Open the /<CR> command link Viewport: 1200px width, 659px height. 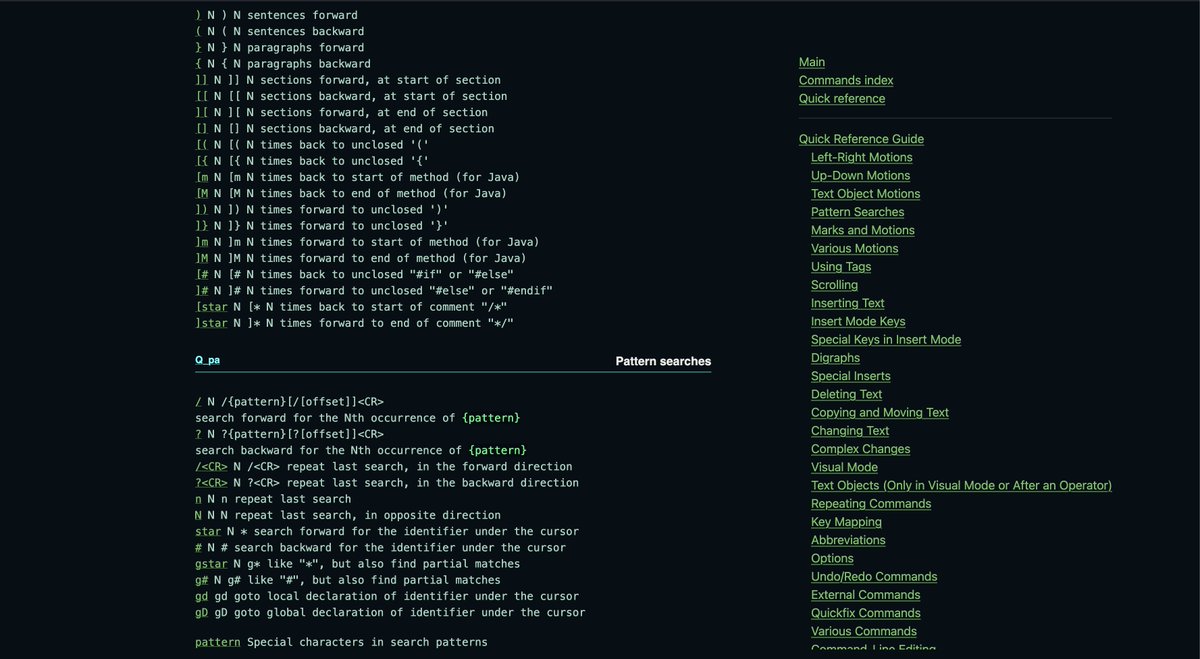[x=211, y=466]
